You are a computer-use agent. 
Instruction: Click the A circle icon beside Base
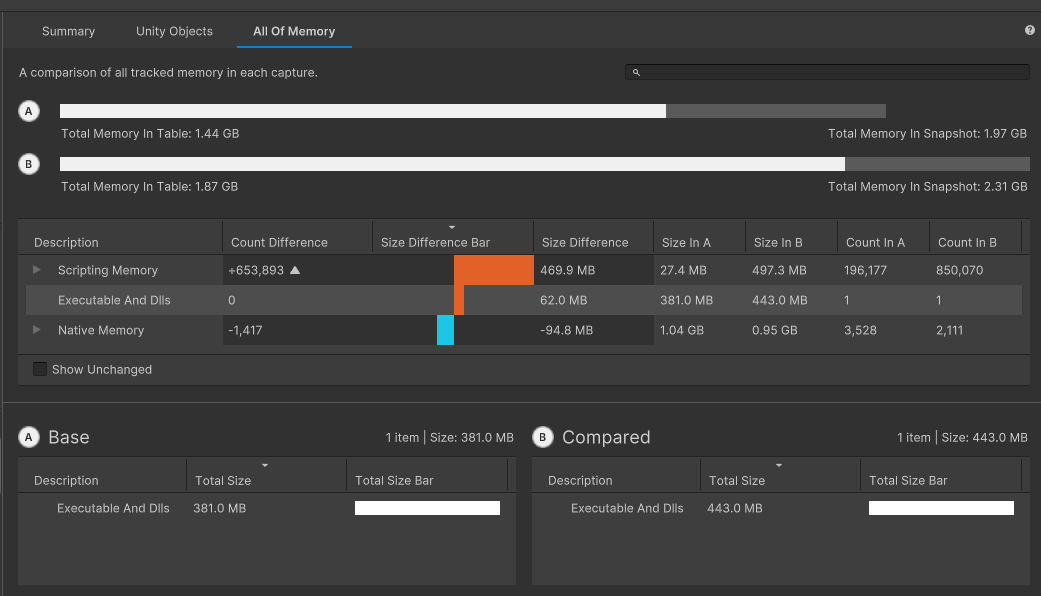[28, 437]
